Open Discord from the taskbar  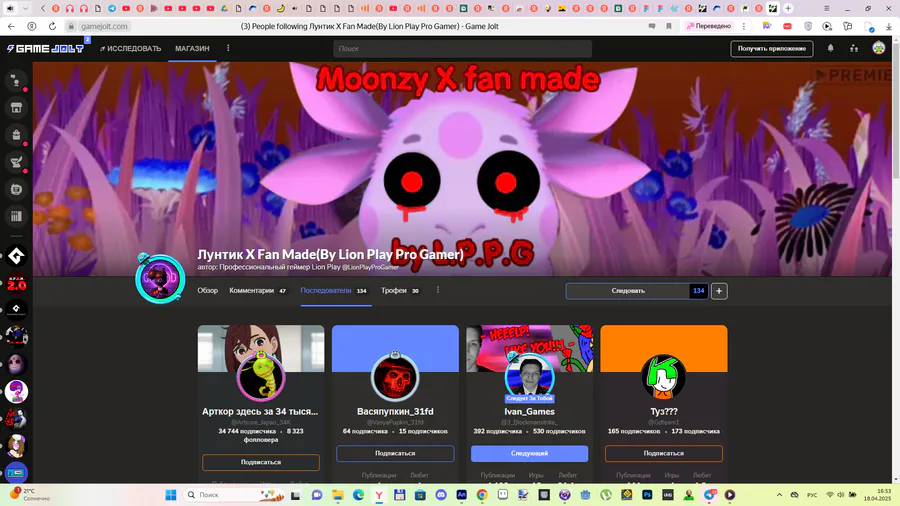coord(441,495)
